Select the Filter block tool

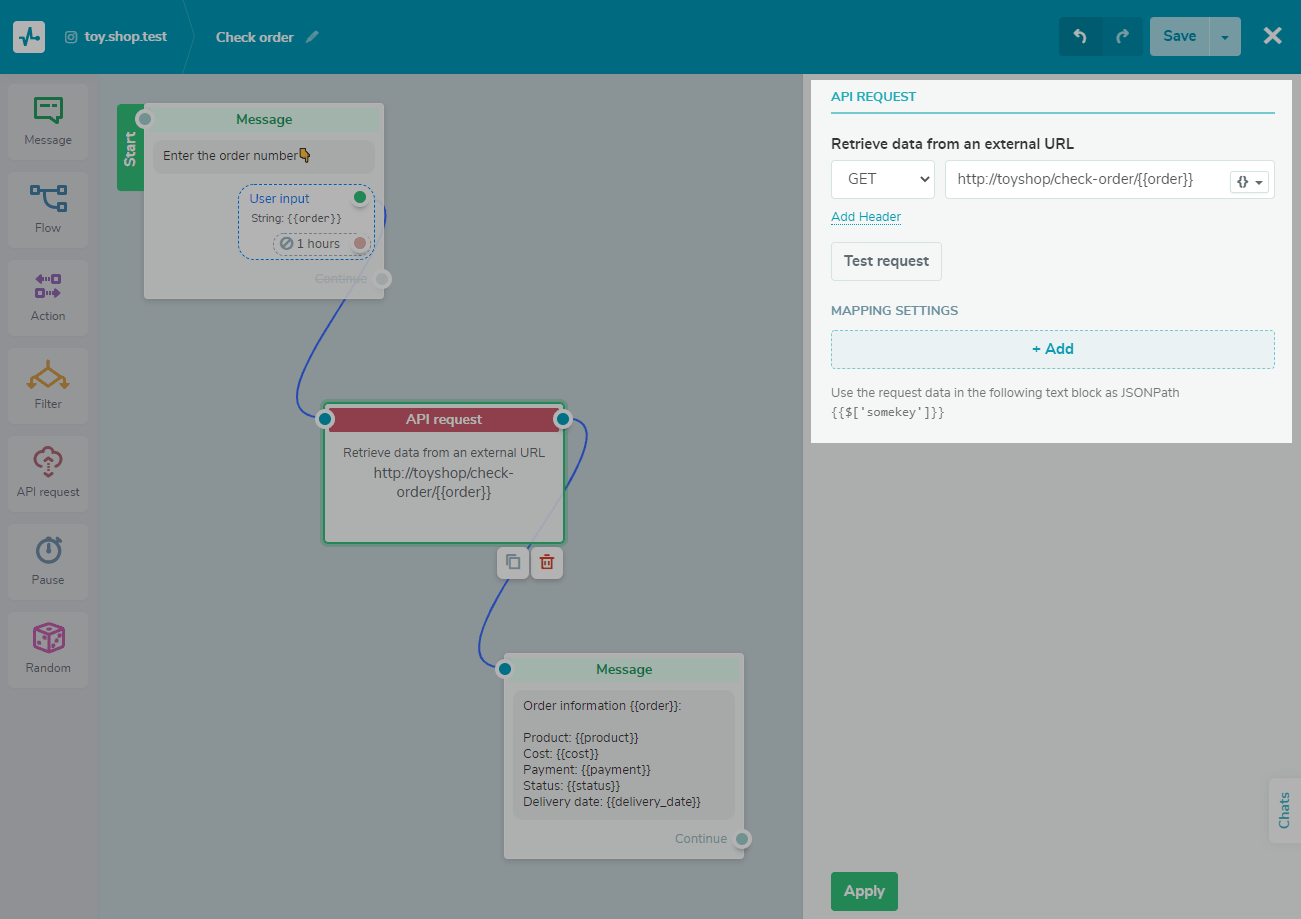[x=47, y=385]
